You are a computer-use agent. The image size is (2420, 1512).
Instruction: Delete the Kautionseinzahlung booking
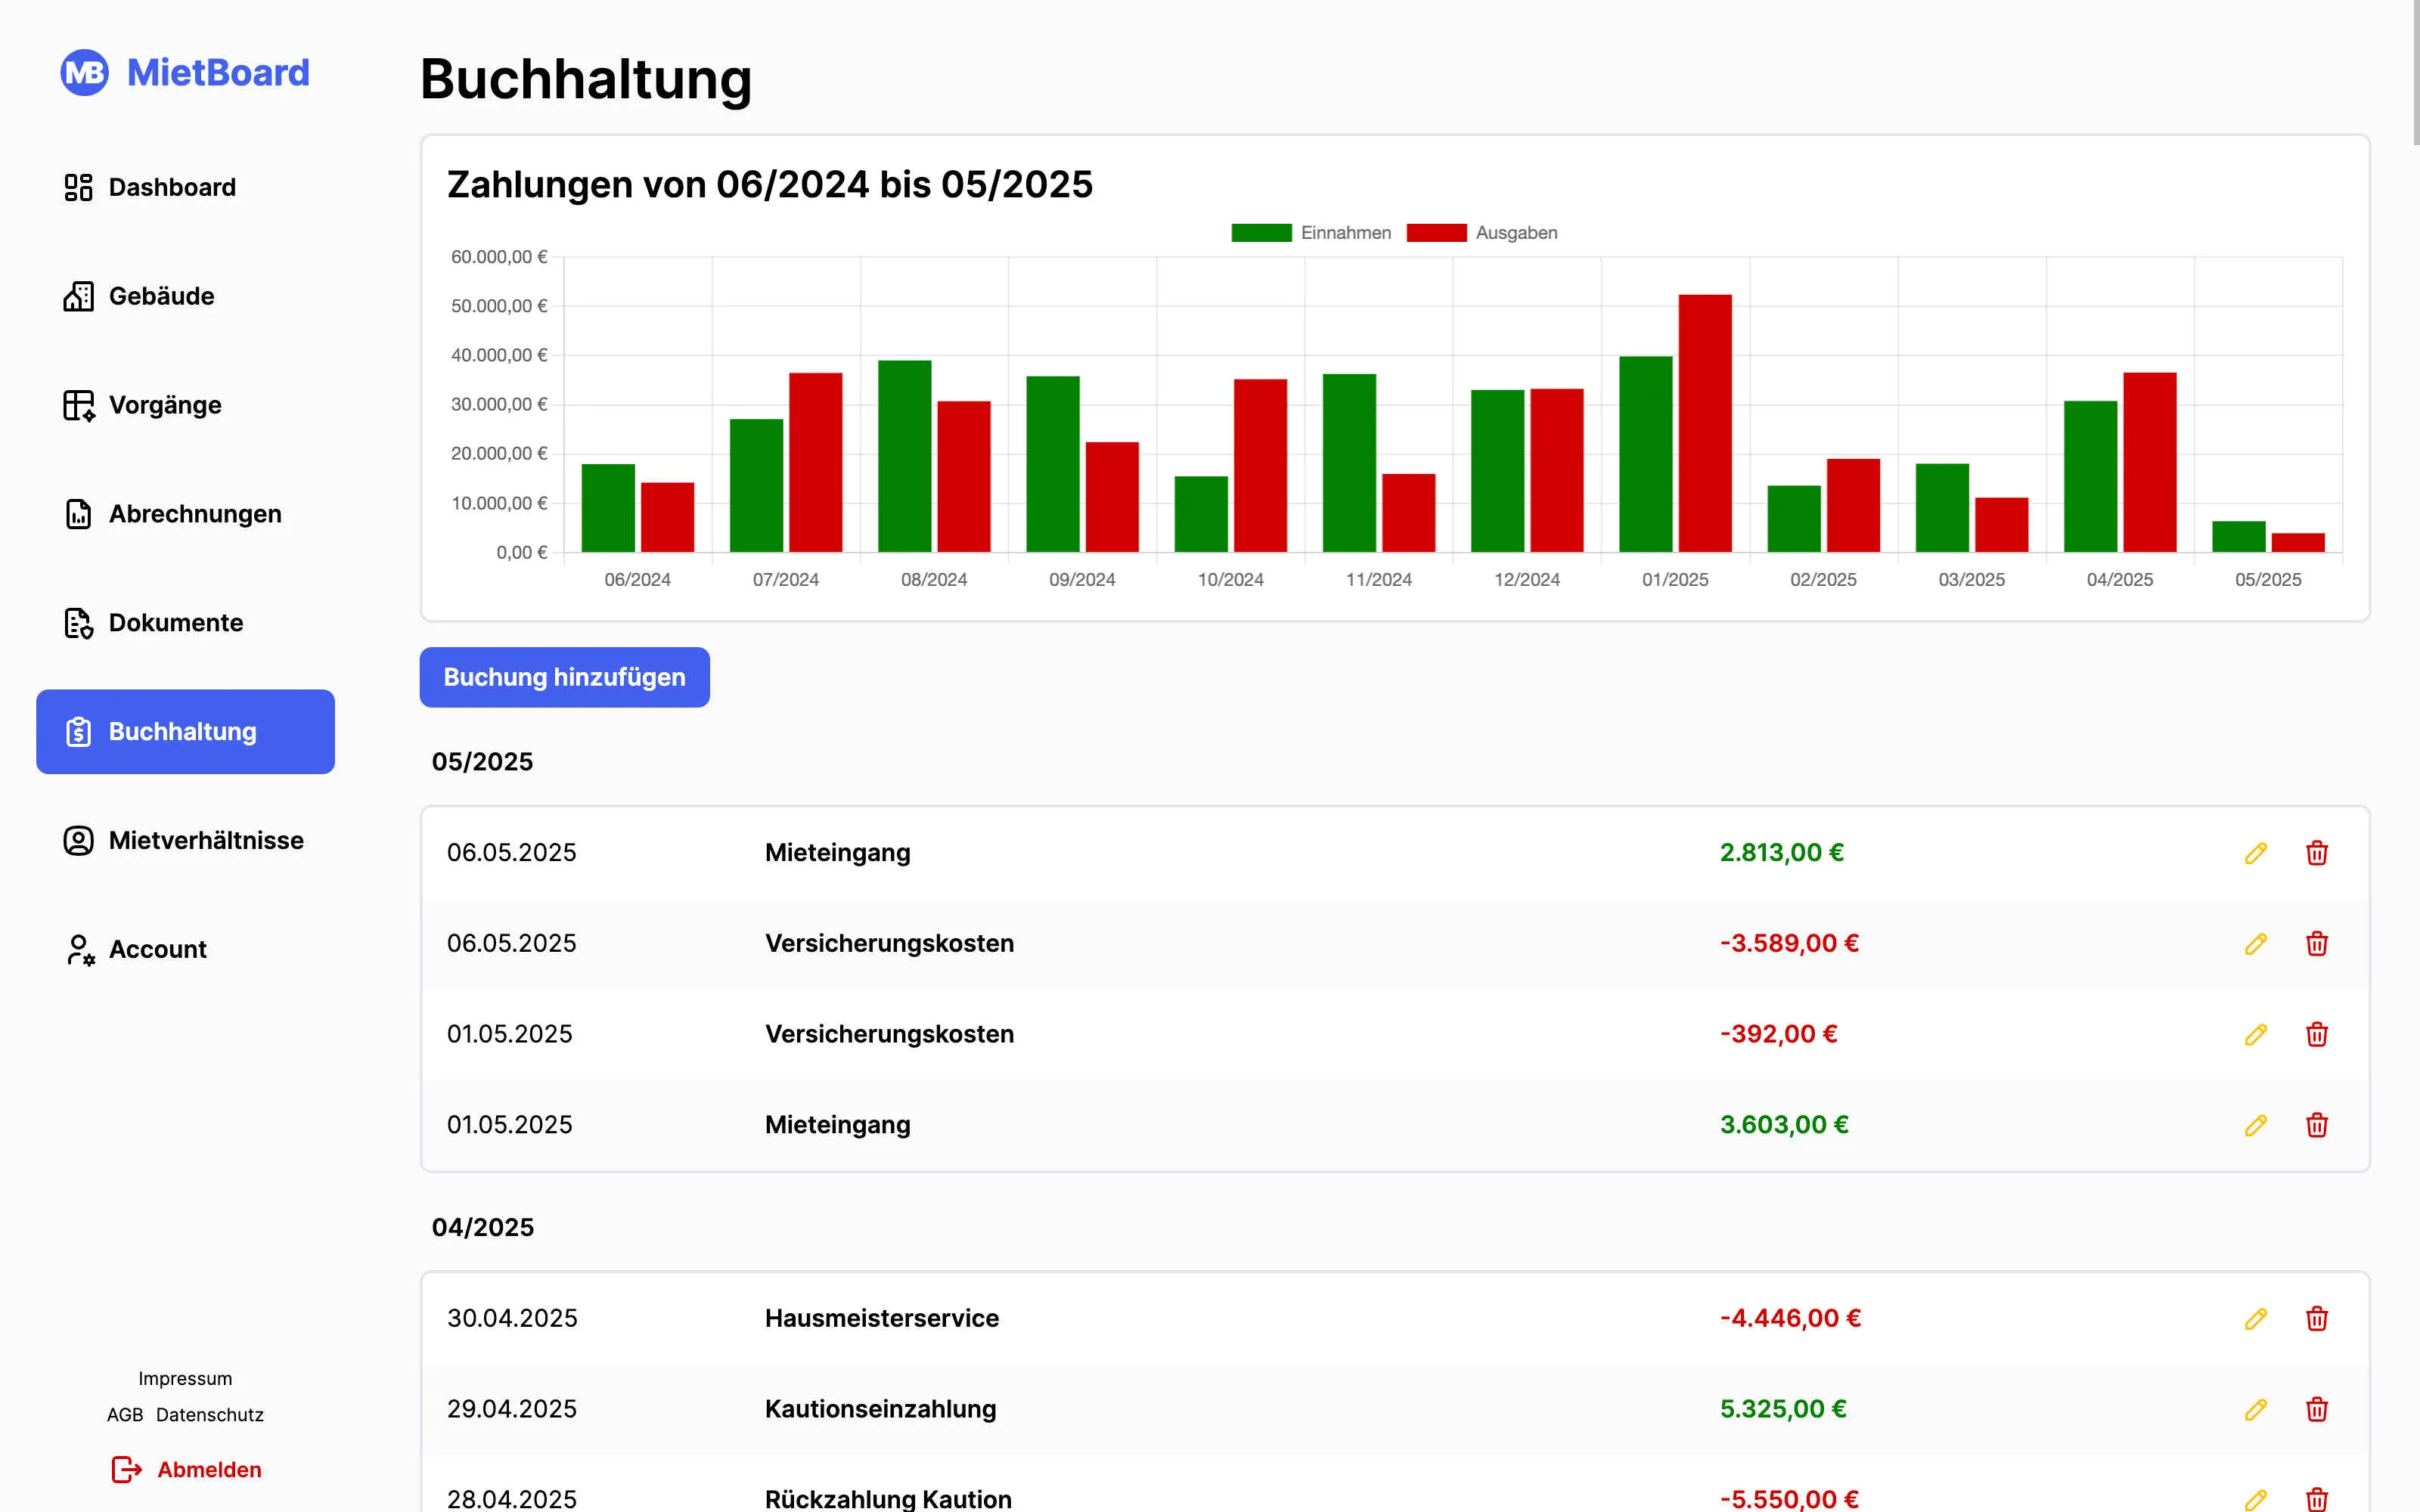[2316, 1409]
